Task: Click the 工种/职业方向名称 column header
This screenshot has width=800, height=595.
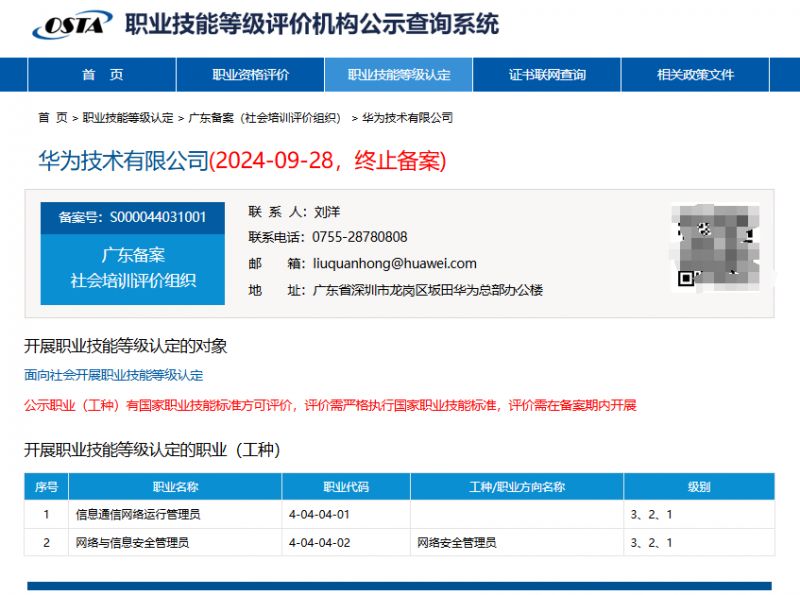Action: (x=517, y=486)
